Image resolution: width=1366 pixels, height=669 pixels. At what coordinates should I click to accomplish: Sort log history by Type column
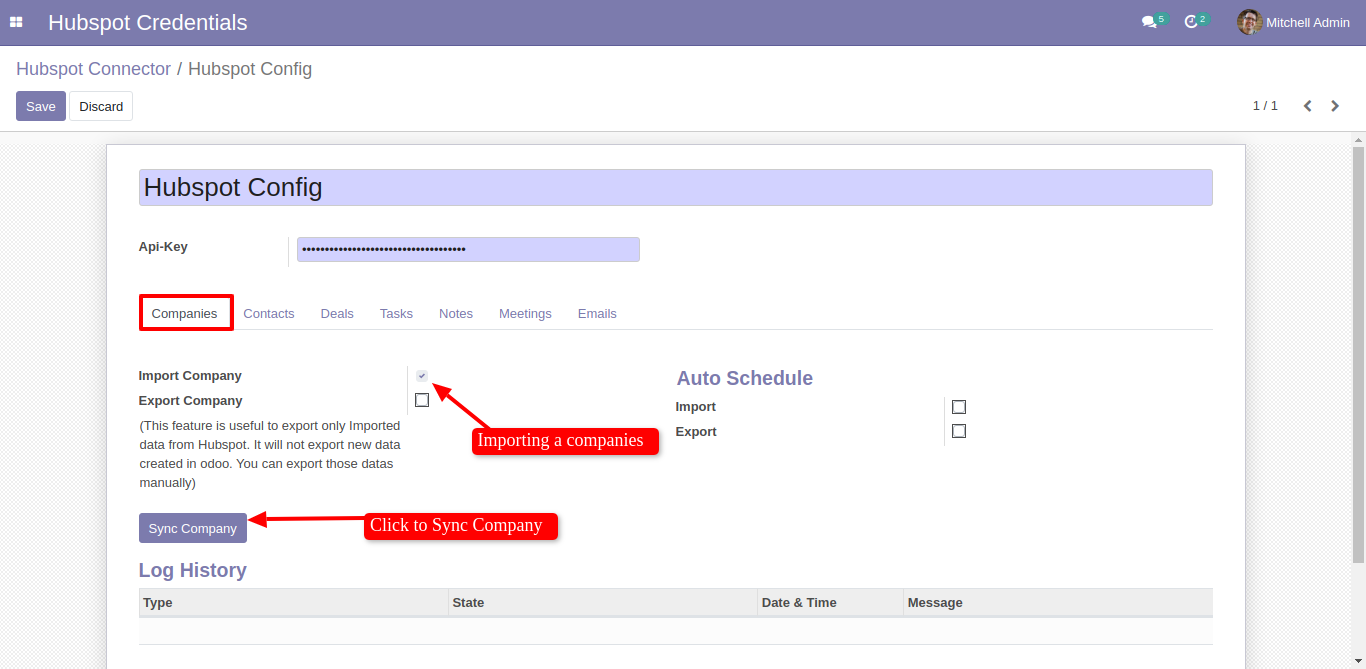point(293,602)
